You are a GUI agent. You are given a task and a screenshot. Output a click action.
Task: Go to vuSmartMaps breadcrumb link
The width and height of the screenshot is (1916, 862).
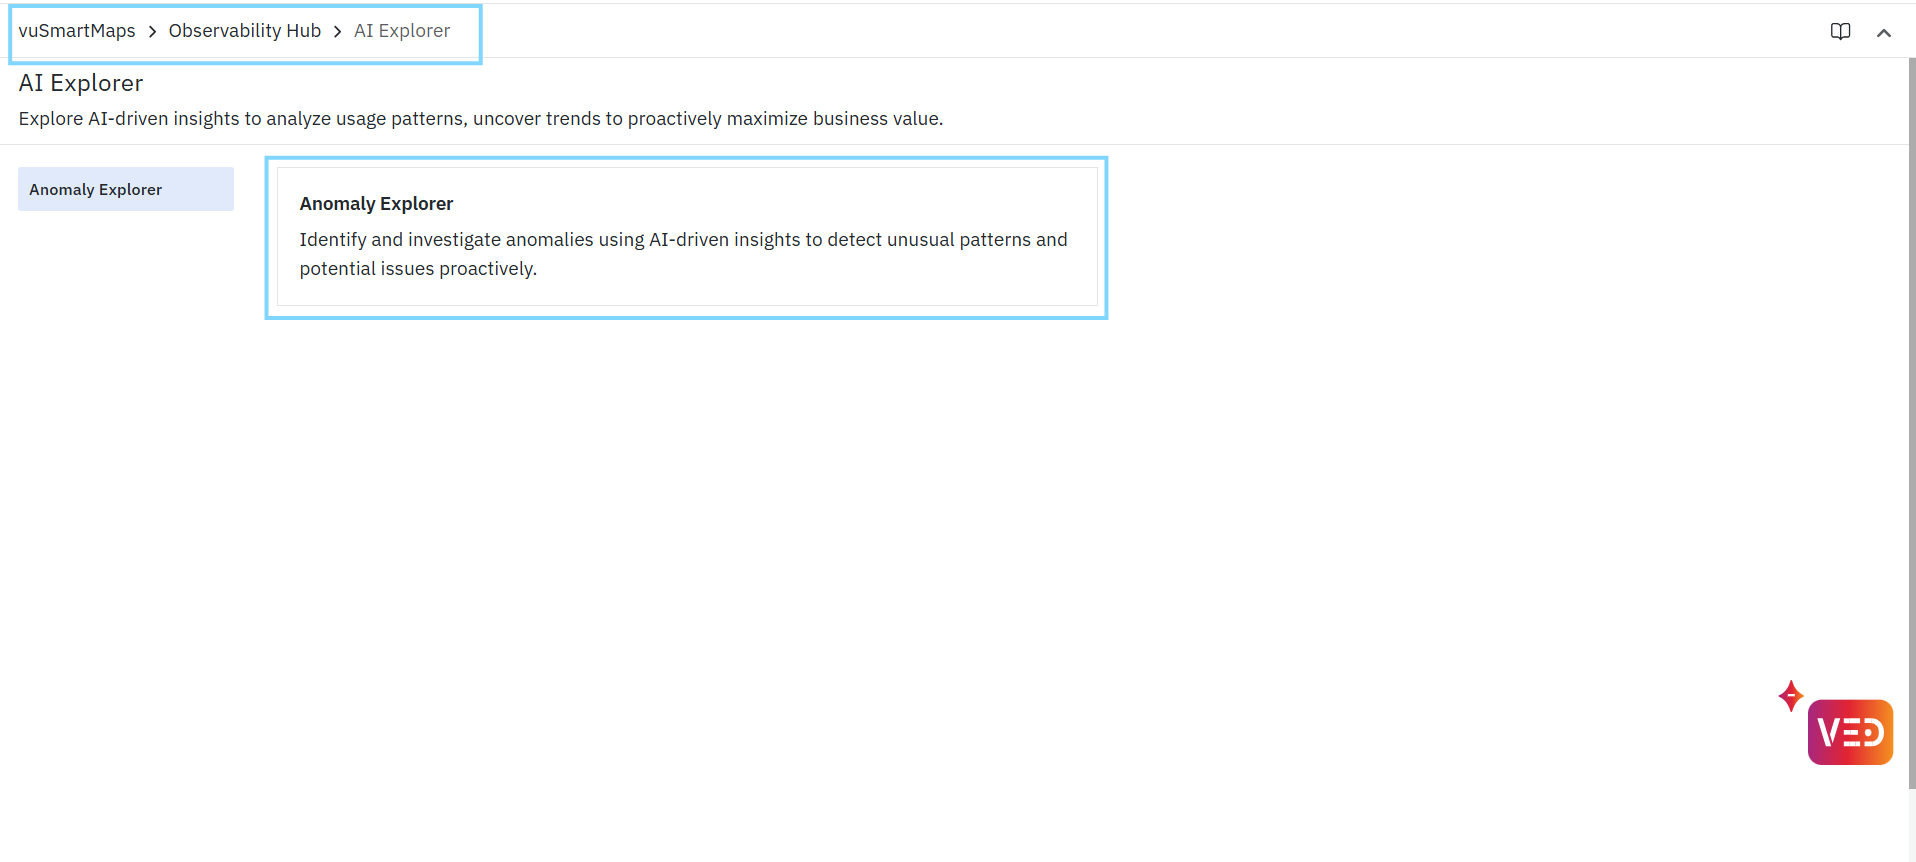(77, 31)
